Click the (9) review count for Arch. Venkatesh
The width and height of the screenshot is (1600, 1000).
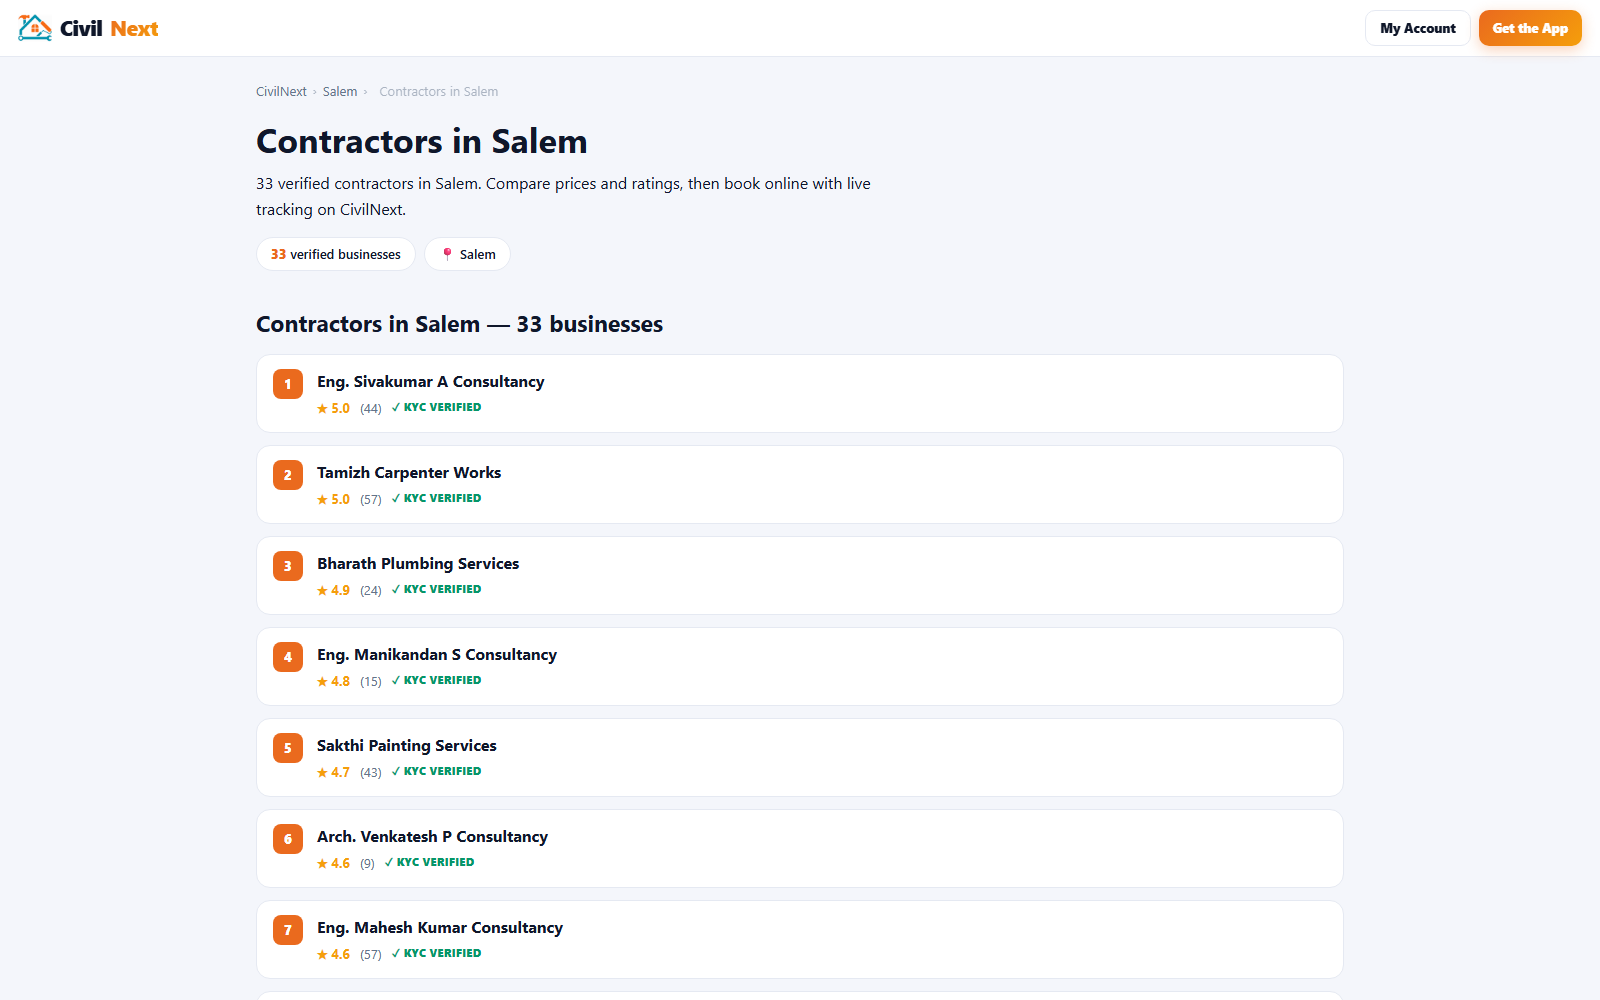pos(367,863)
